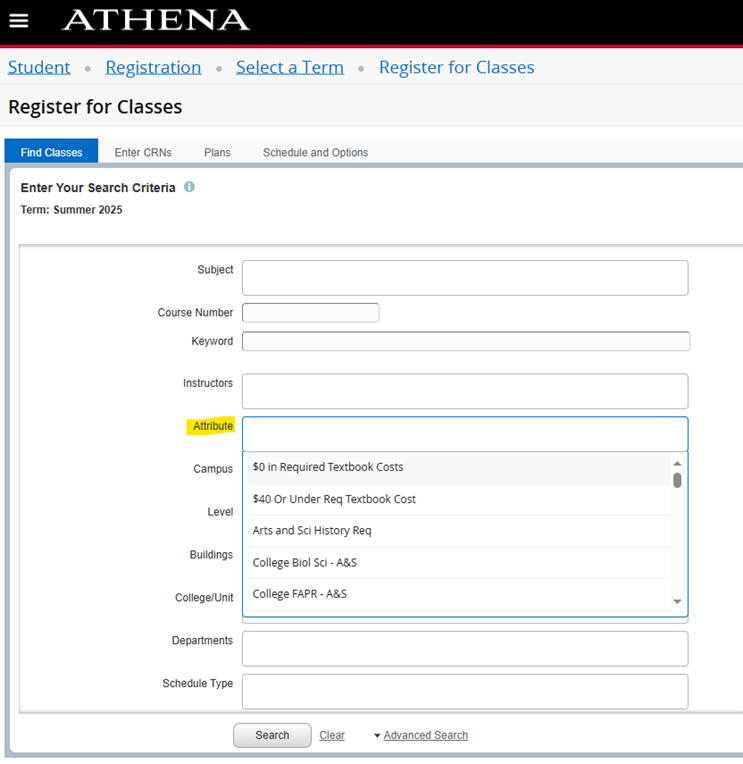
Task: Open the hamburger menu icon
Action: [19, 21]
